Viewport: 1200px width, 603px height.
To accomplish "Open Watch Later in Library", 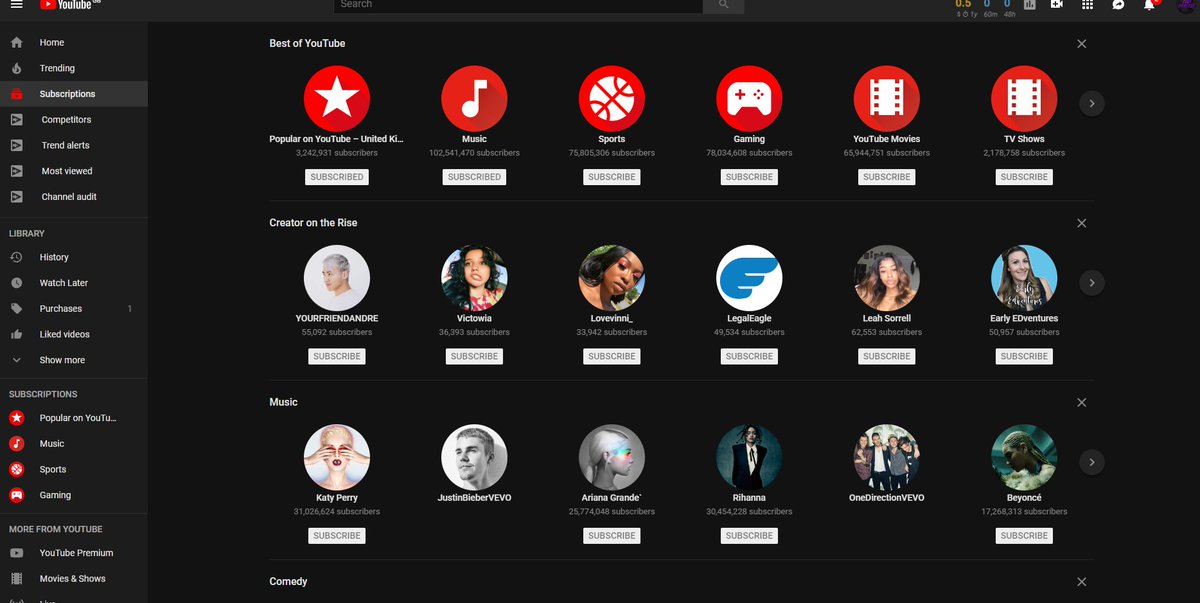I will coord(74,283).
